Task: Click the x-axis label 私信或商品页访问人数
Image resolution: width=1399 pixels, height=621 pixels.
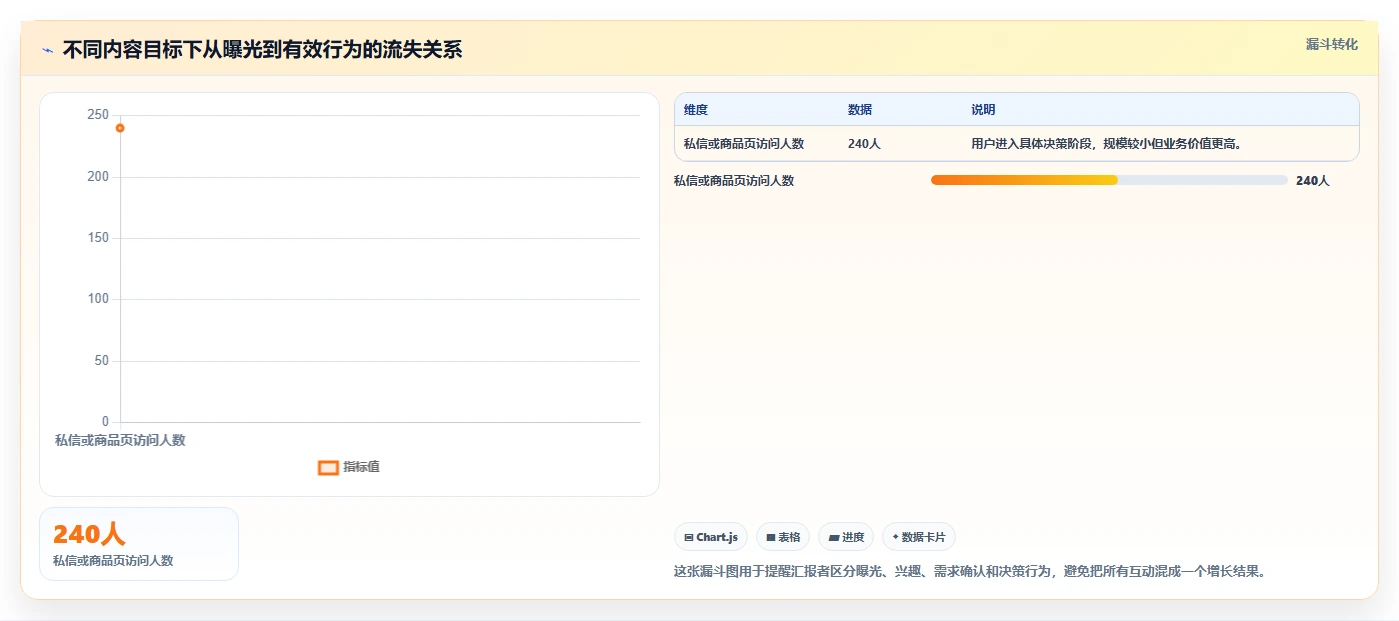Action: (x=120, y=440)
